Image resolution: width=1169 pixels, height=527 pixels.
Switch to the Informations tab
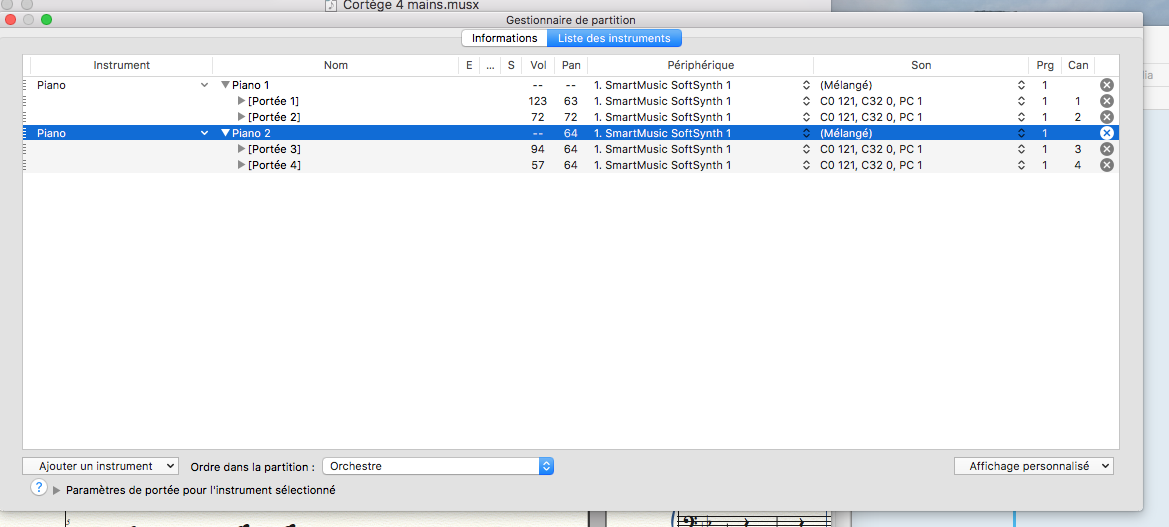(x=504, y=38)
